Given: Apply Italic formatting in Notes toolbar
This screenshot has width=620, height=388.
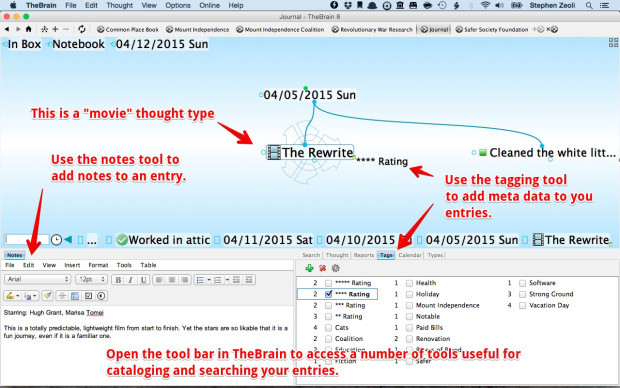Looking at the screenshot, I should click(x=130, y=280).
